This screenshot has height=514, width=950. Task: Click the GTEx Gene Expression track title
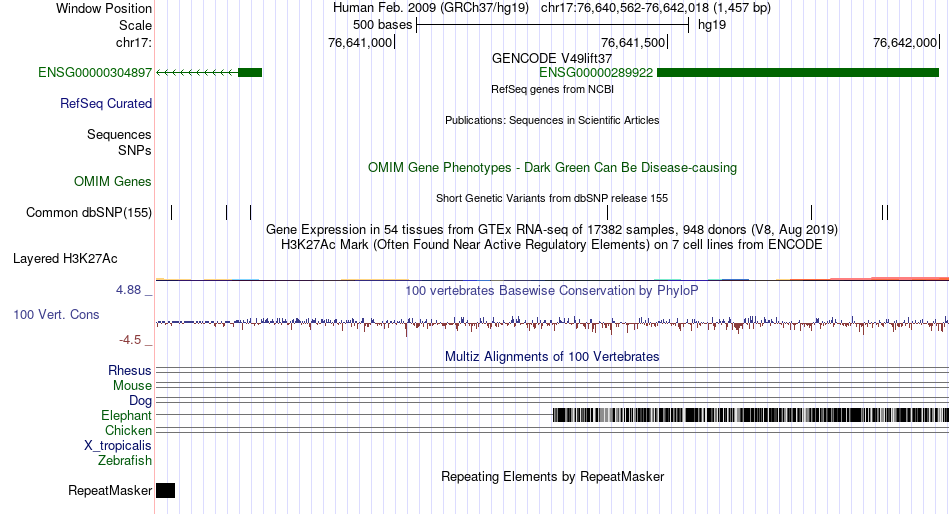pos(552,230)
